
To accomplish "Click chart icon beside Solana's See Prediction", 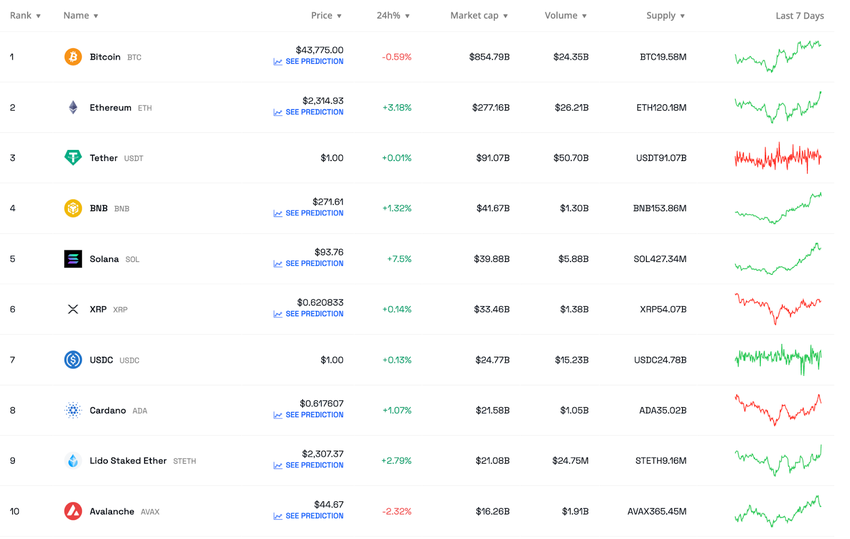I will point(278,264).
